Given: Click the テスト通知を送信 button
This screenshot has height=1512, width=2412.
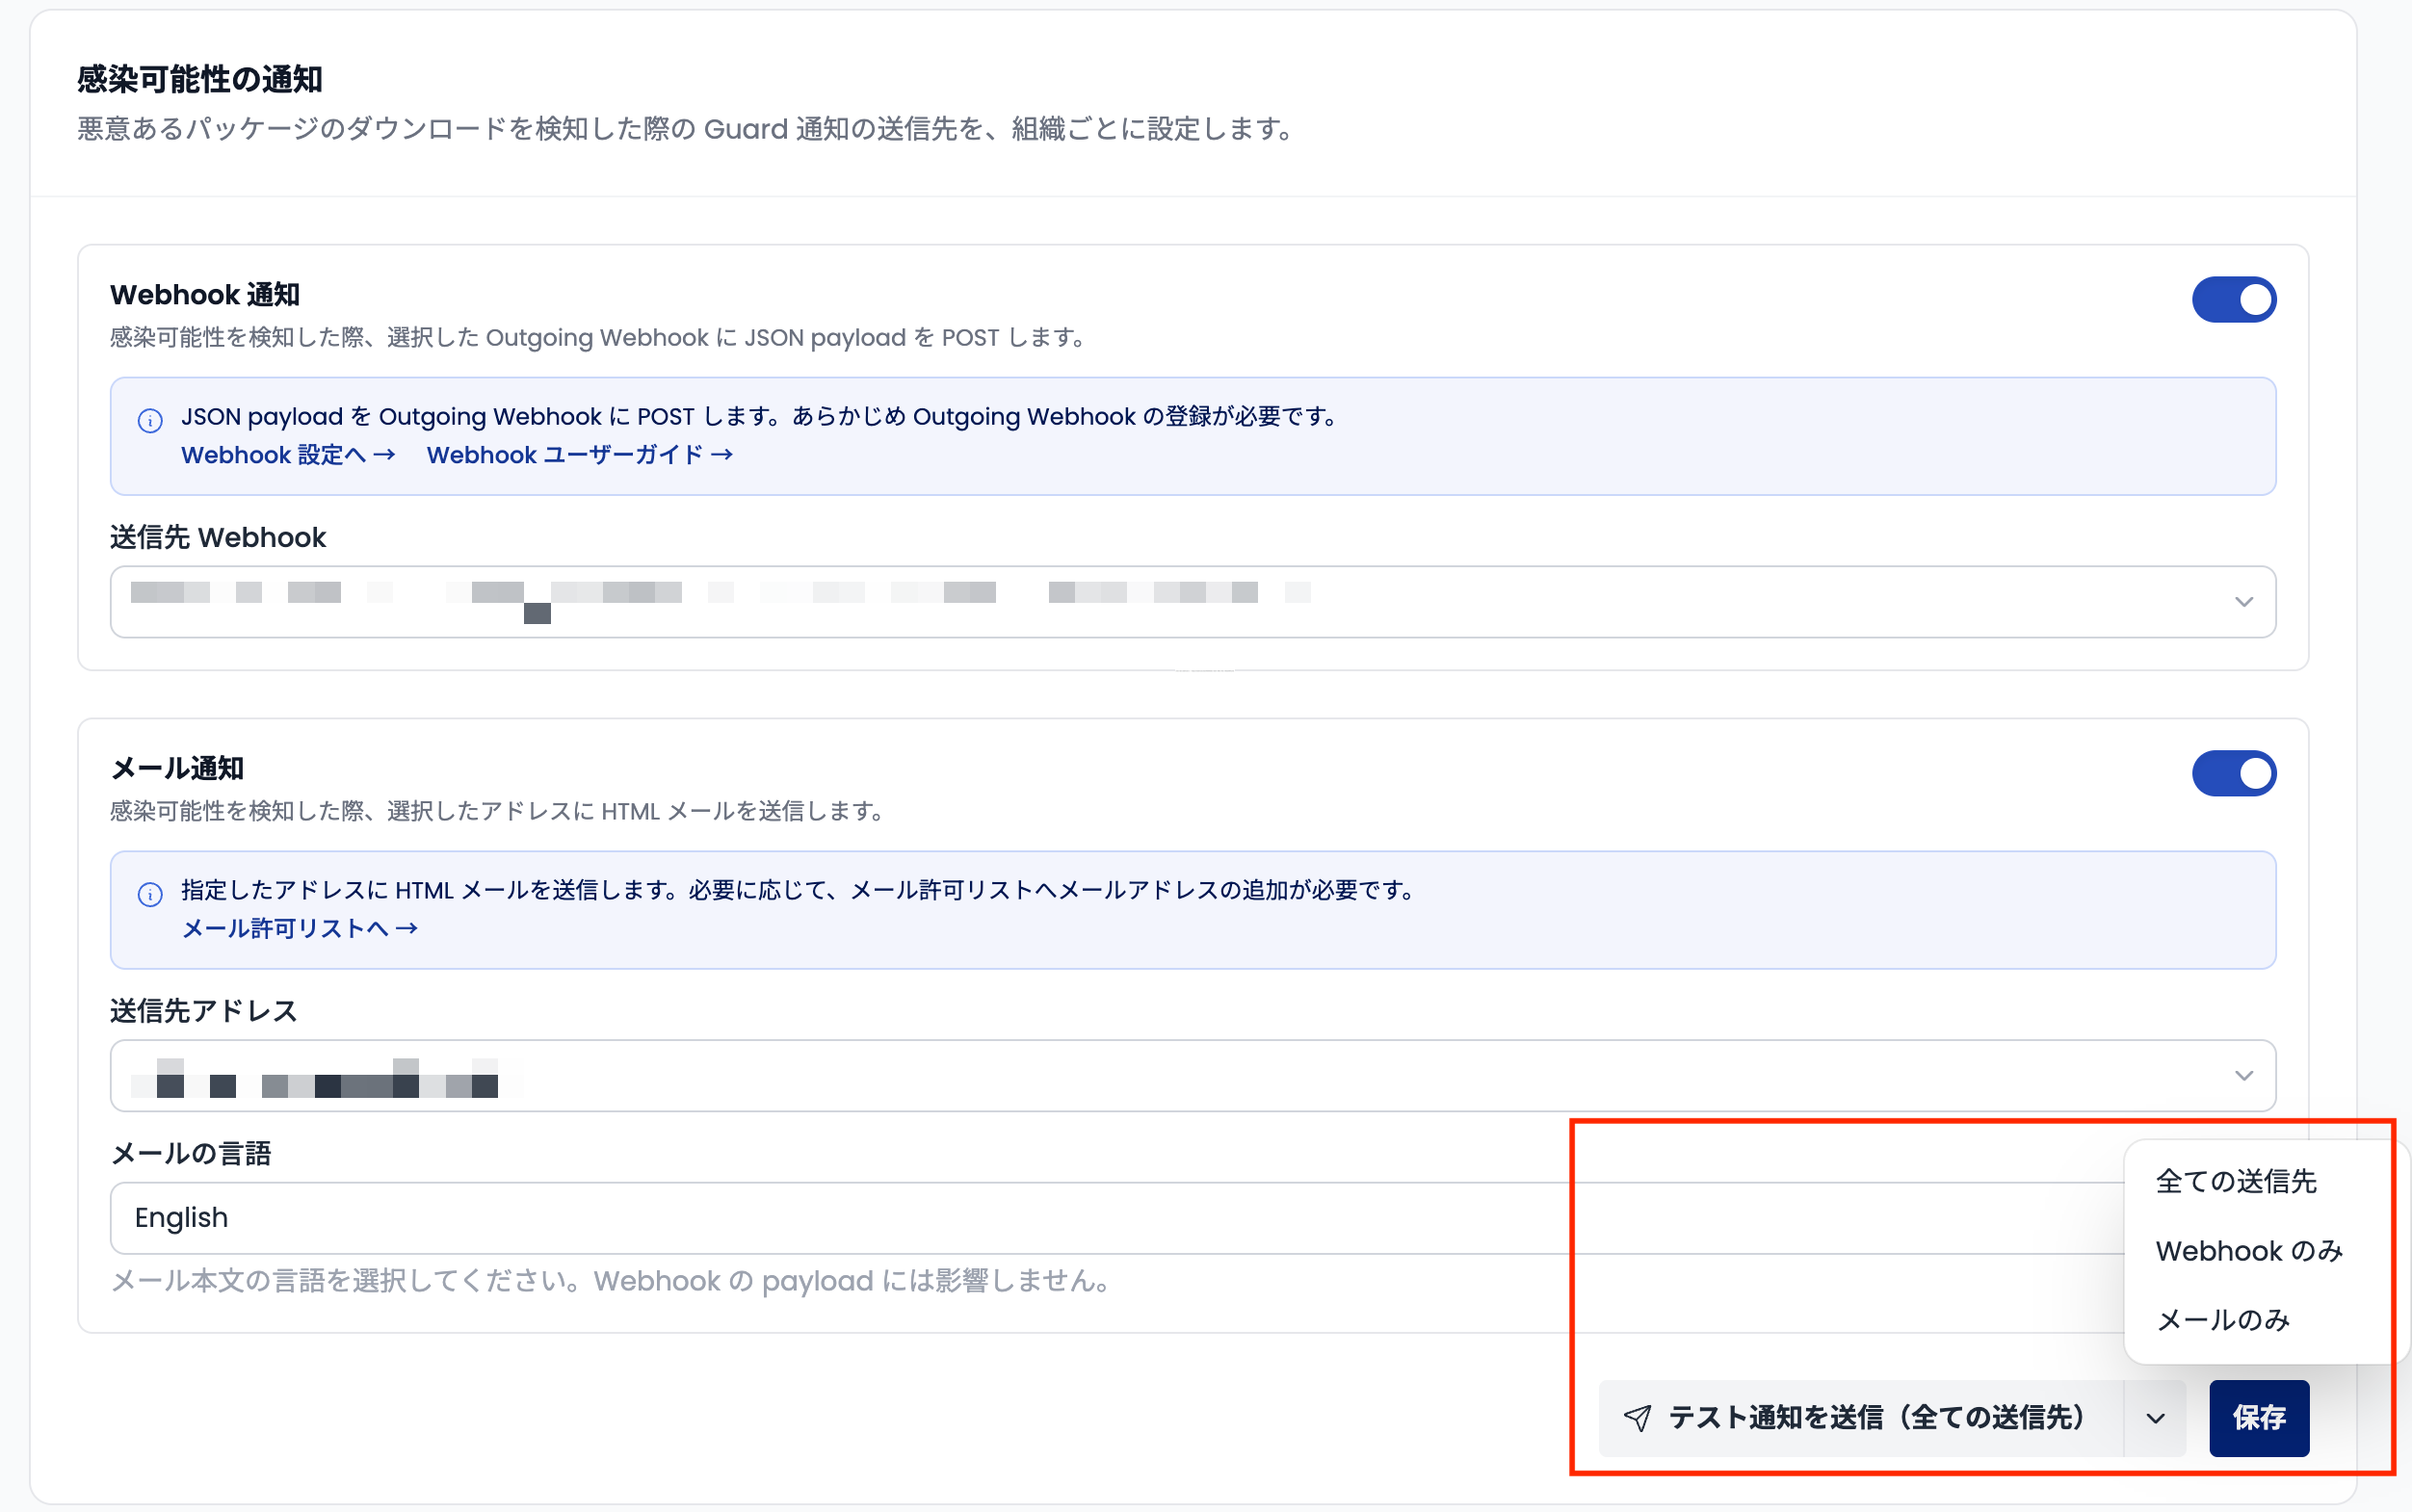Looking at the screenshot, I should tap(1860, 1417).
